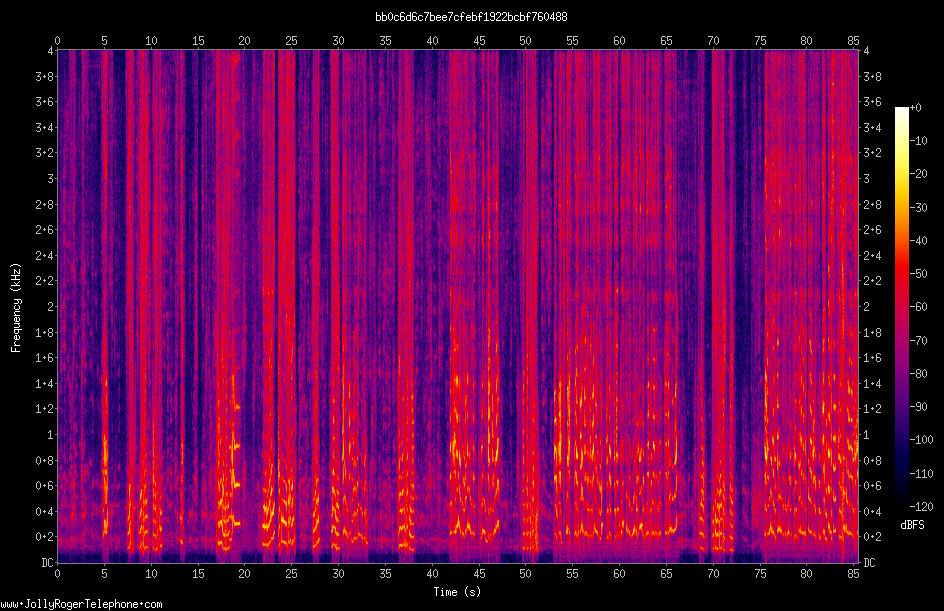The width and height of the screenshot is (944, 611).
Task: Click the "dBFS" label under the color scale
Action: [x=912, y=525]
